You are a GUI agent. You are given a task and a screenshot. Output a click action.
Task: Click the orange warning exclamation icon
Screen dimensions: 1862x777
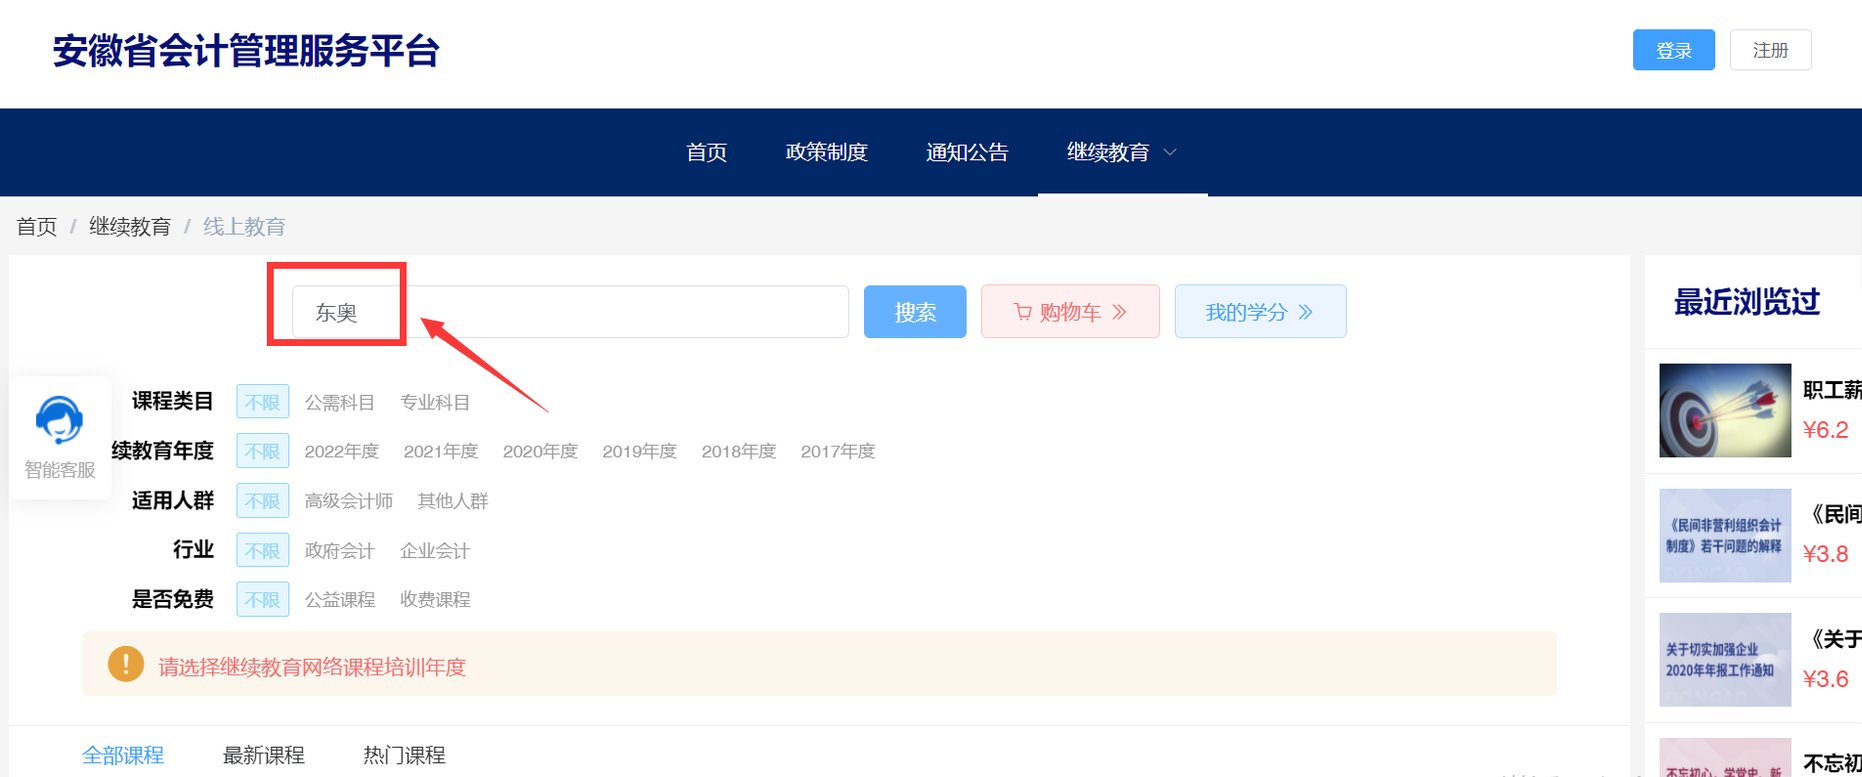[126, 664]
